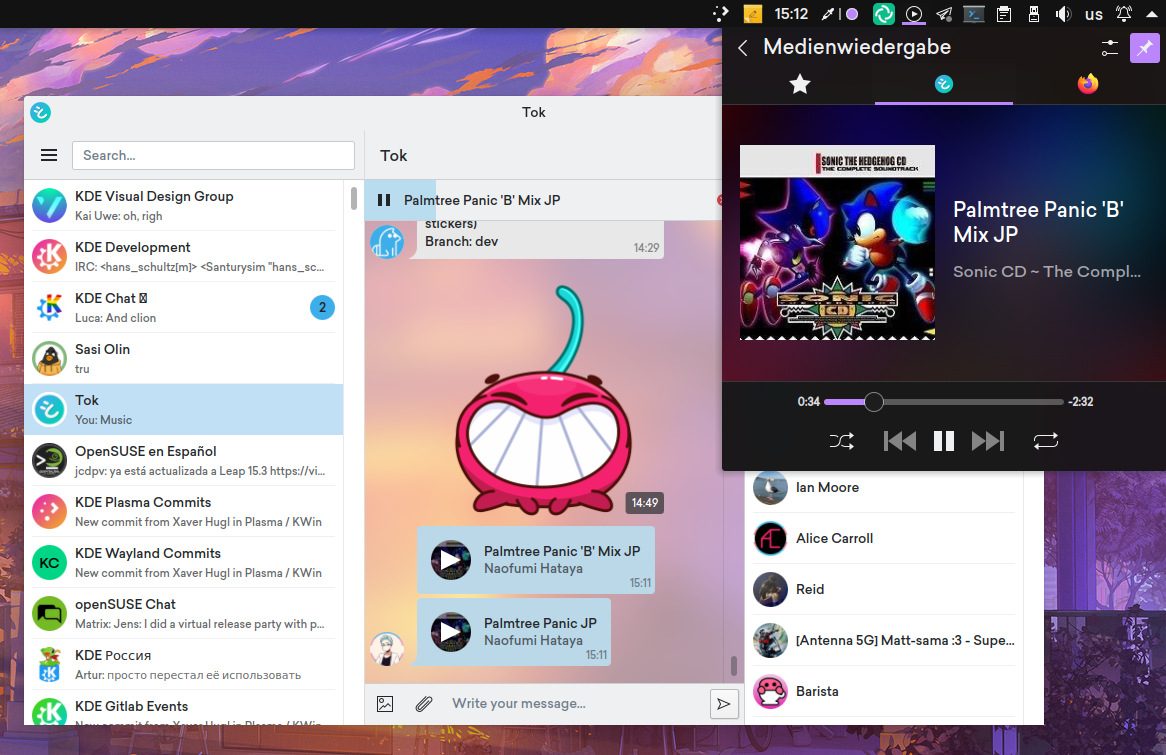Screen dimensions: 1166x755
Task: Open the sticky notes tray icon
Action: [753, 13]
